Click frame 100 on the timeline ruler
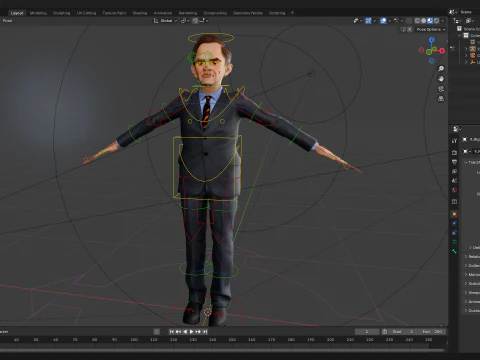 pos(134,340)
